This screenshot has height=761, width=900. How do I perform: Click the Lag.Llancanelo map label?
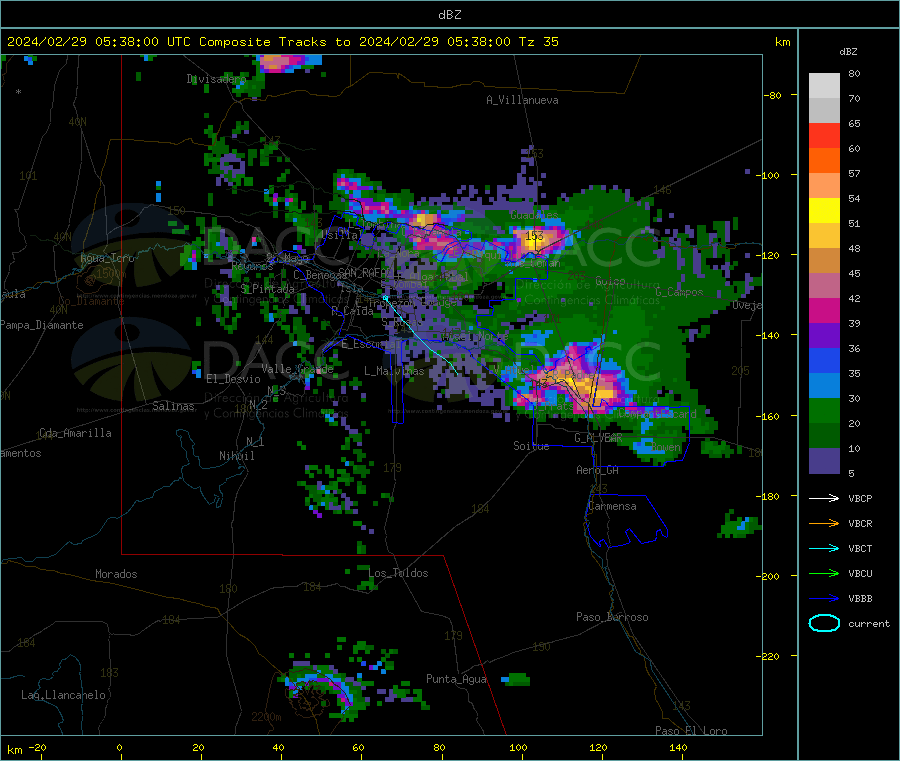[63, 695]
